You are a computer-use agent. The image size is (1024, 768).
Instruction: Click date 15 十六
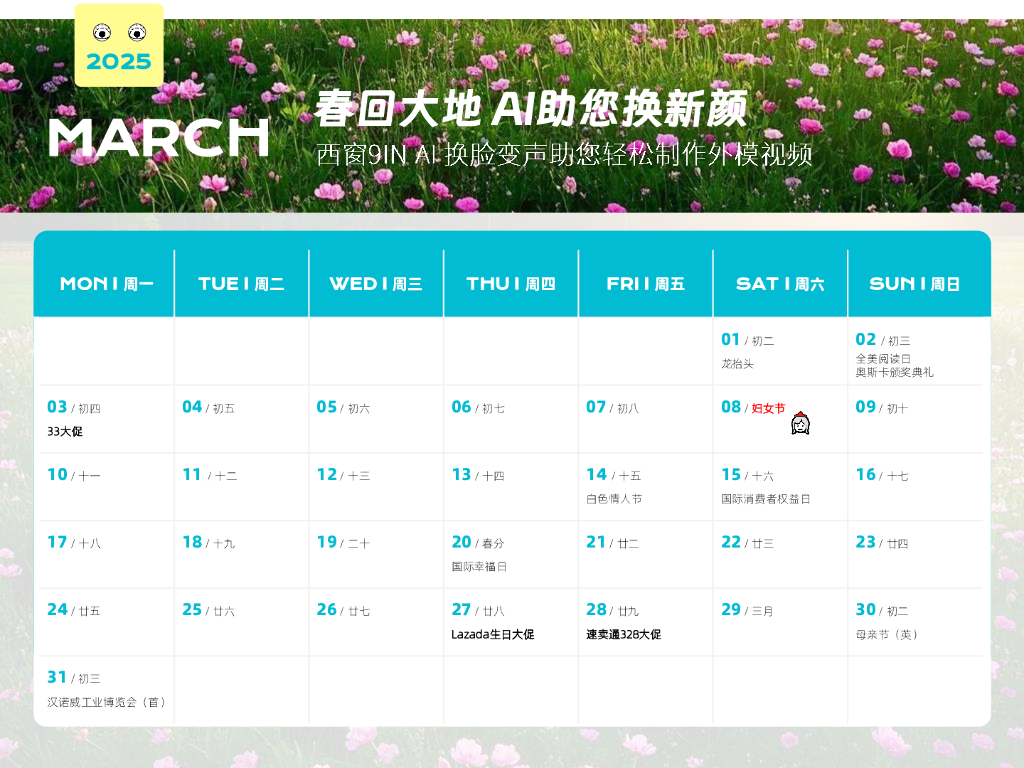(x=747, y=475)
